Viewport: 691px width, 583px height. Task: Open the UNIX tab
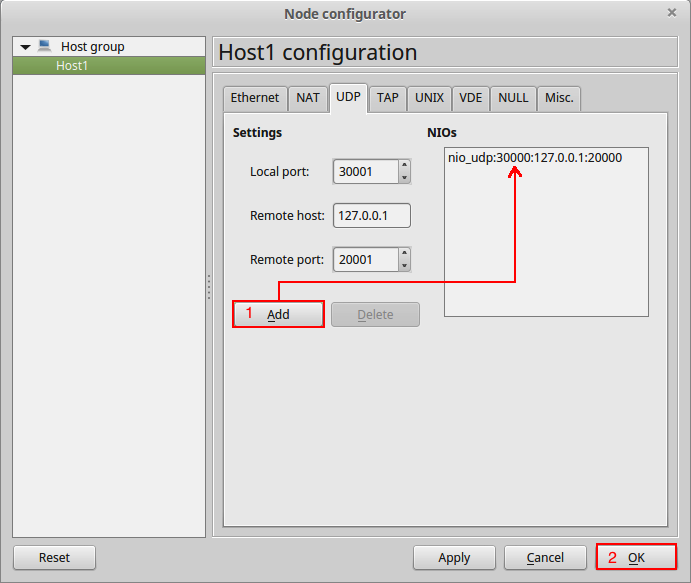(x=429, y=98)
